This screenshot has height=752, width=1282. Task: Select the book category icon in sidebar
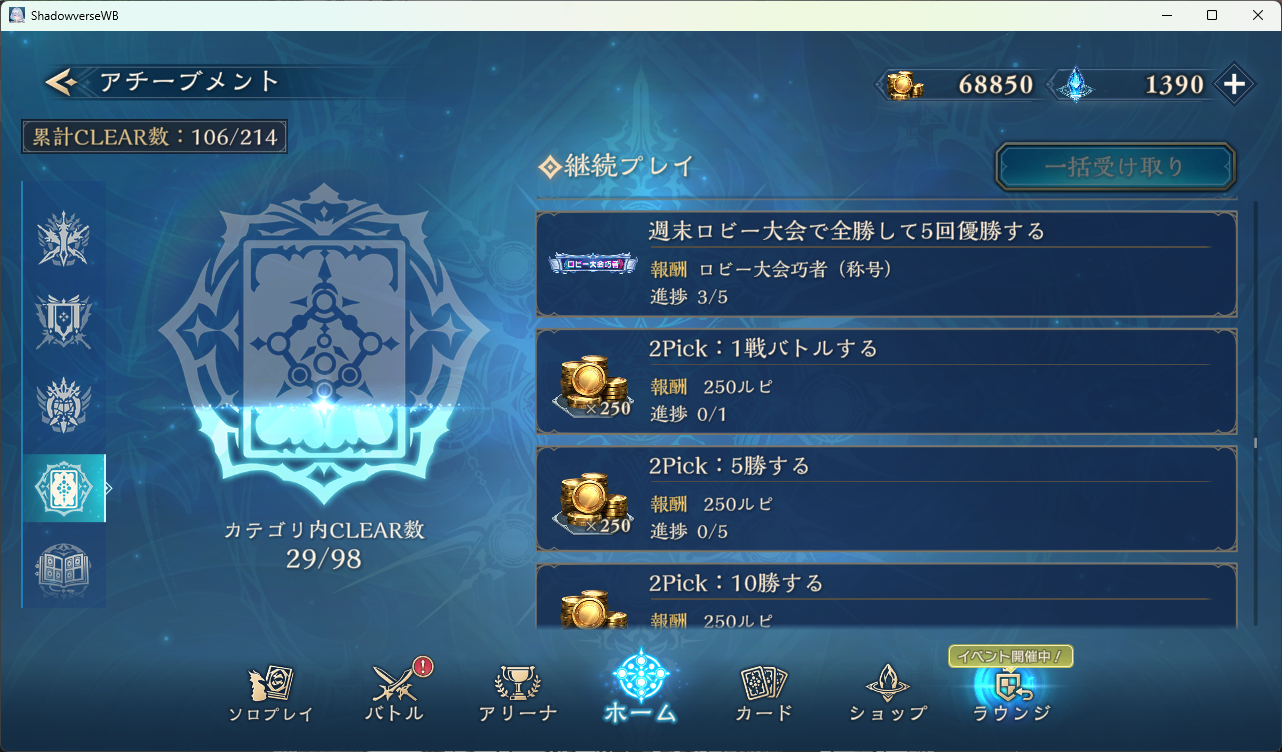[x=64, y=569]
